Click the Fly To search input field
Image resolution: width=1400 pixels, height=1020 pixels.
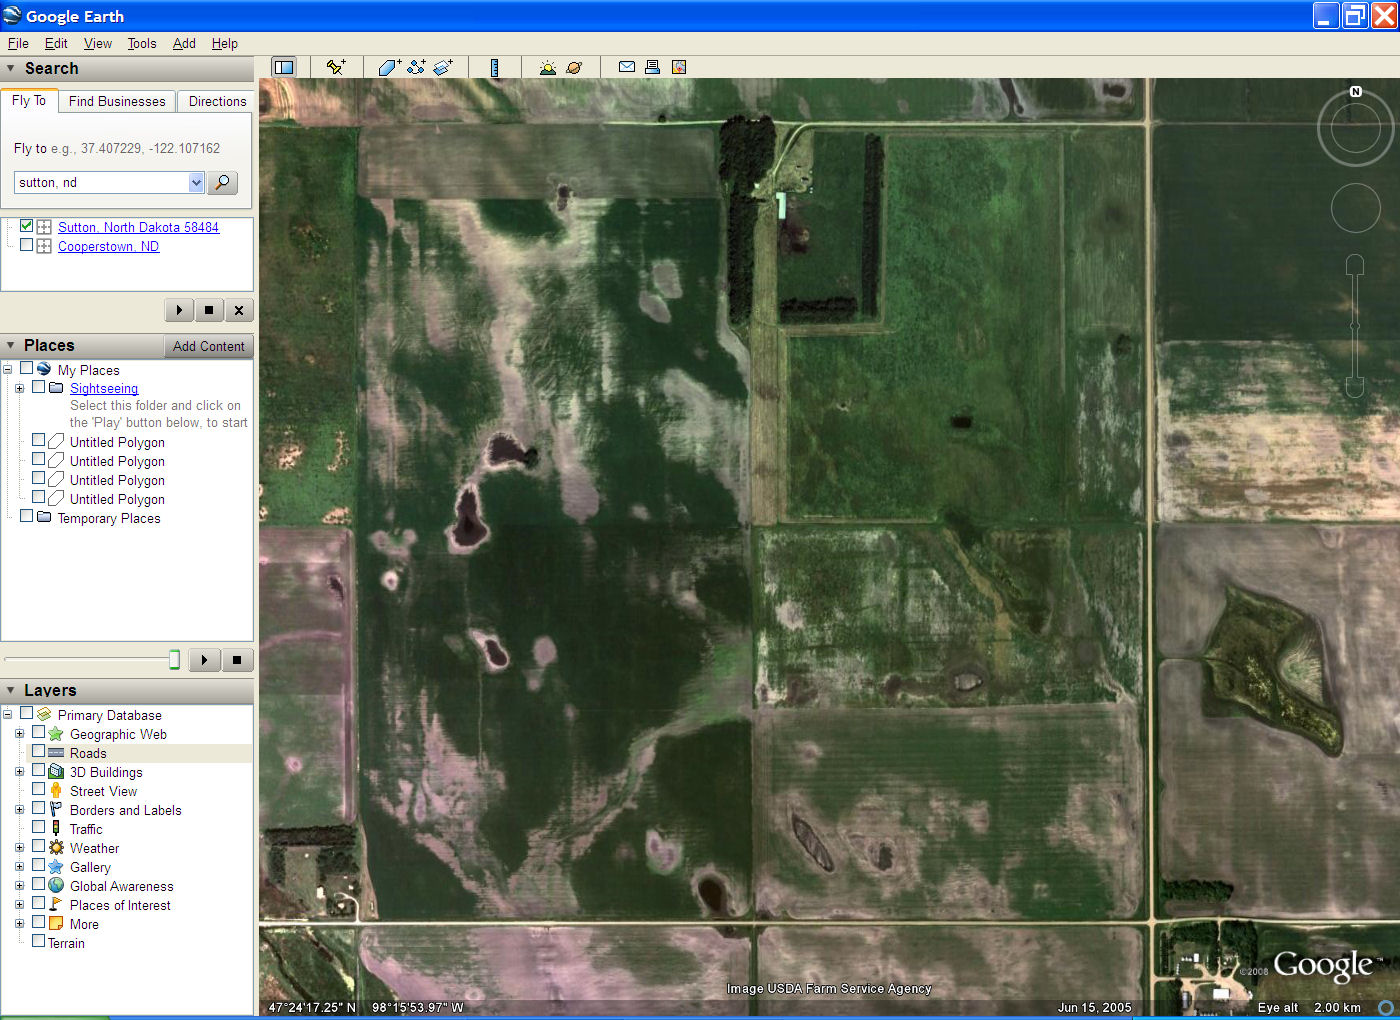(102, 182)
